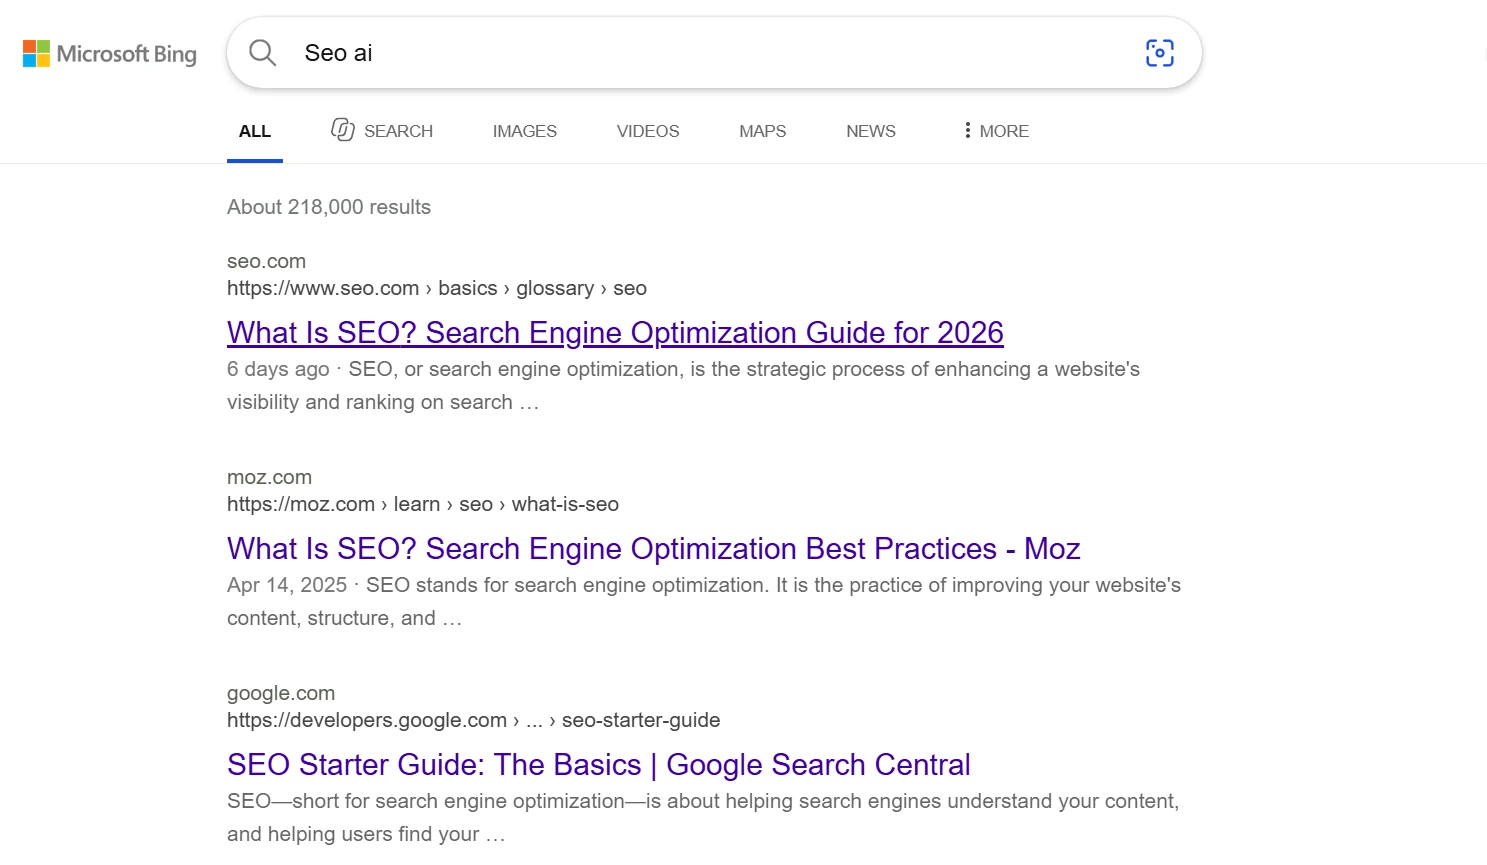Open the Moz 'Best Practices' result link
Viewport: 1487px width, 865px height.
[653, 548]
